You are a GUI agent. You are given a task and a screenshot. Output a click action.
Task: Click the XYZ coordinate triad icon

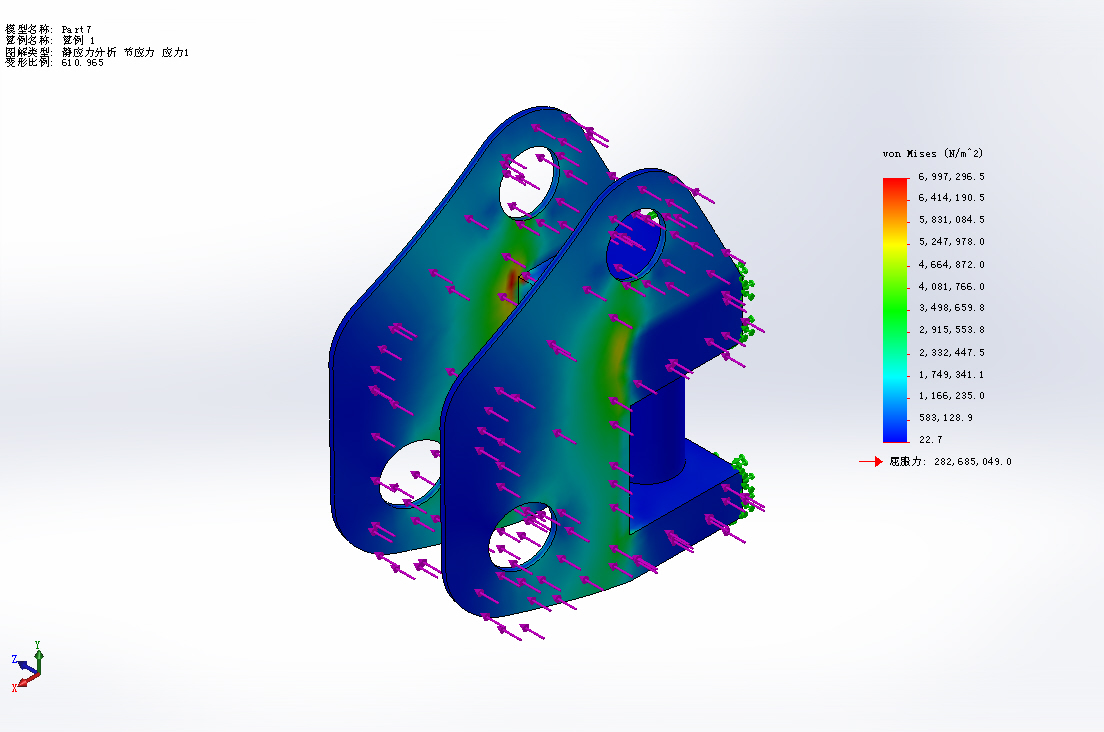27,667
